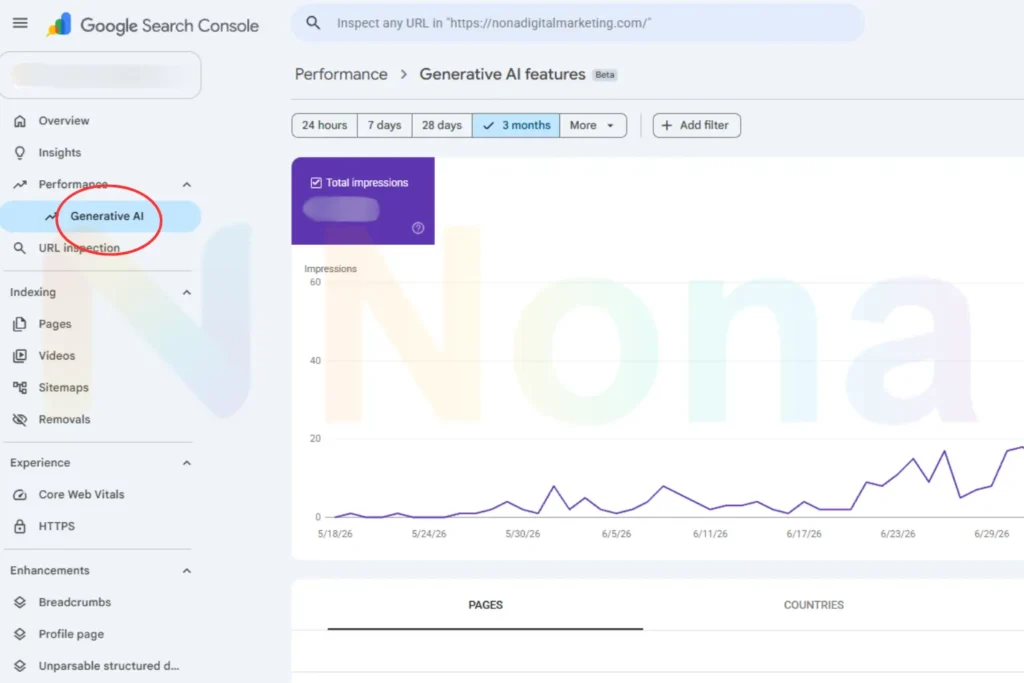
Task: Collapse the Enhancements section chevron
Action: tap(187, 571)
